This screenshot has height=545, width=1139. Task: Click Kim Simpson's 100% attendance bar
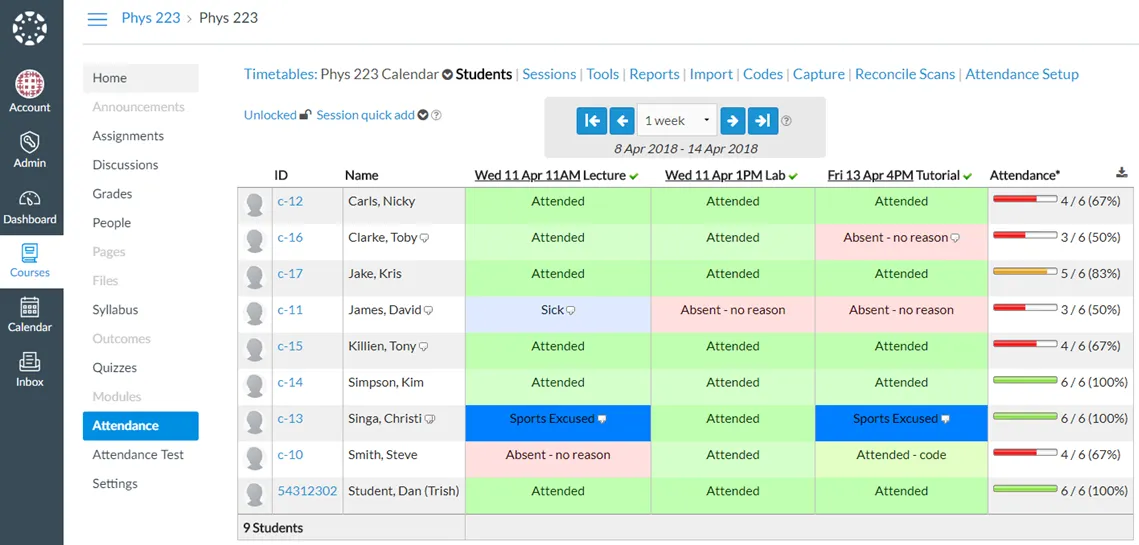pos(1025,379)
